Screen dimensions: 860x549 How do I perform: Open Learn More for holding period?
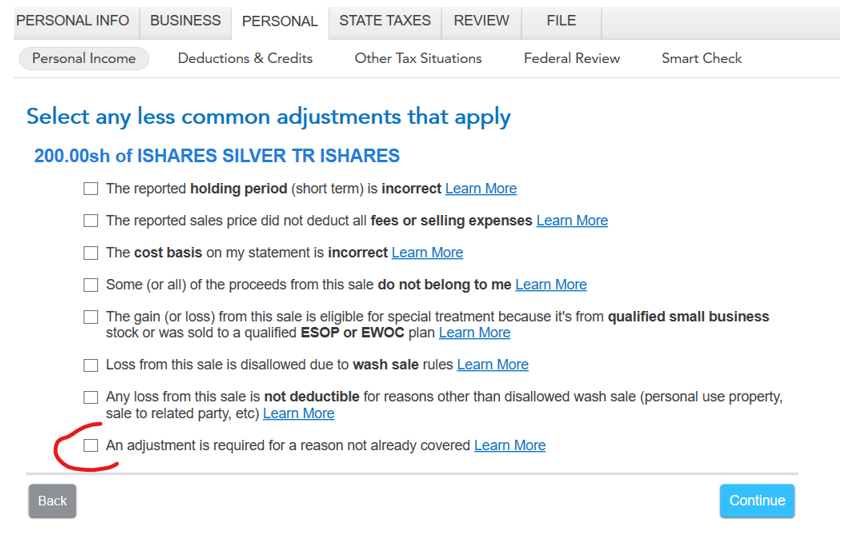tap(480, 189)
